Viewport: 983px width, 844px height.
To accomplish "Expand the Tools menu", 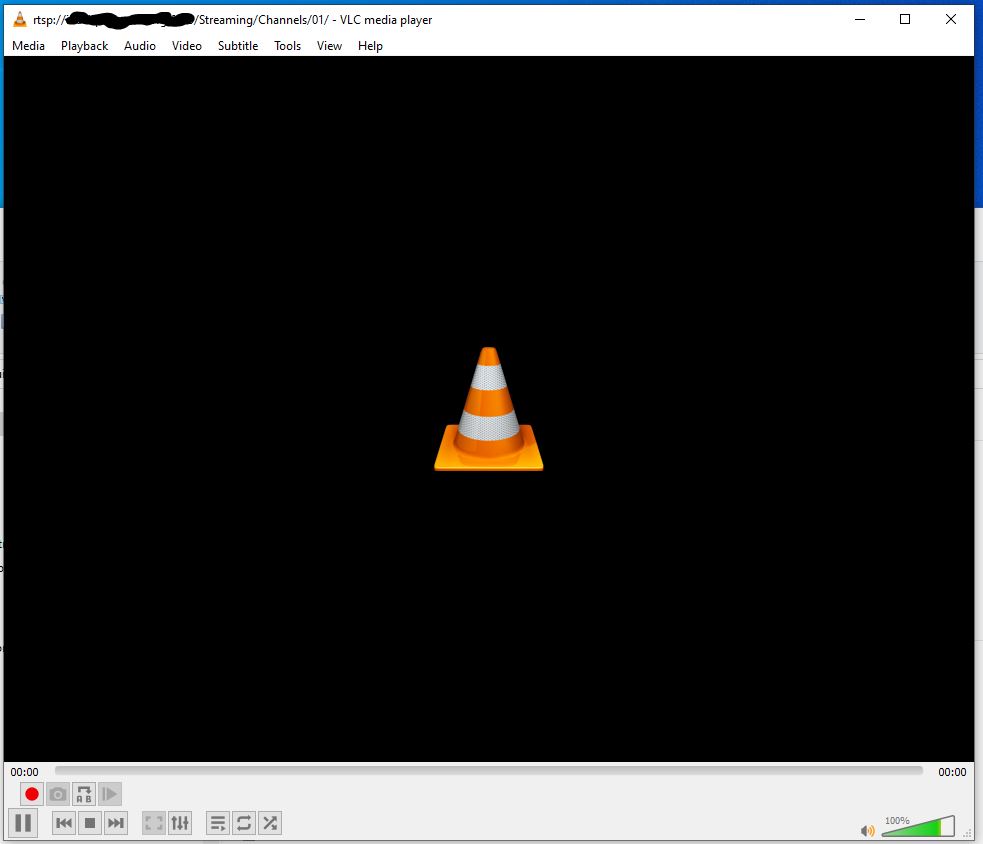I will [287, 46].
